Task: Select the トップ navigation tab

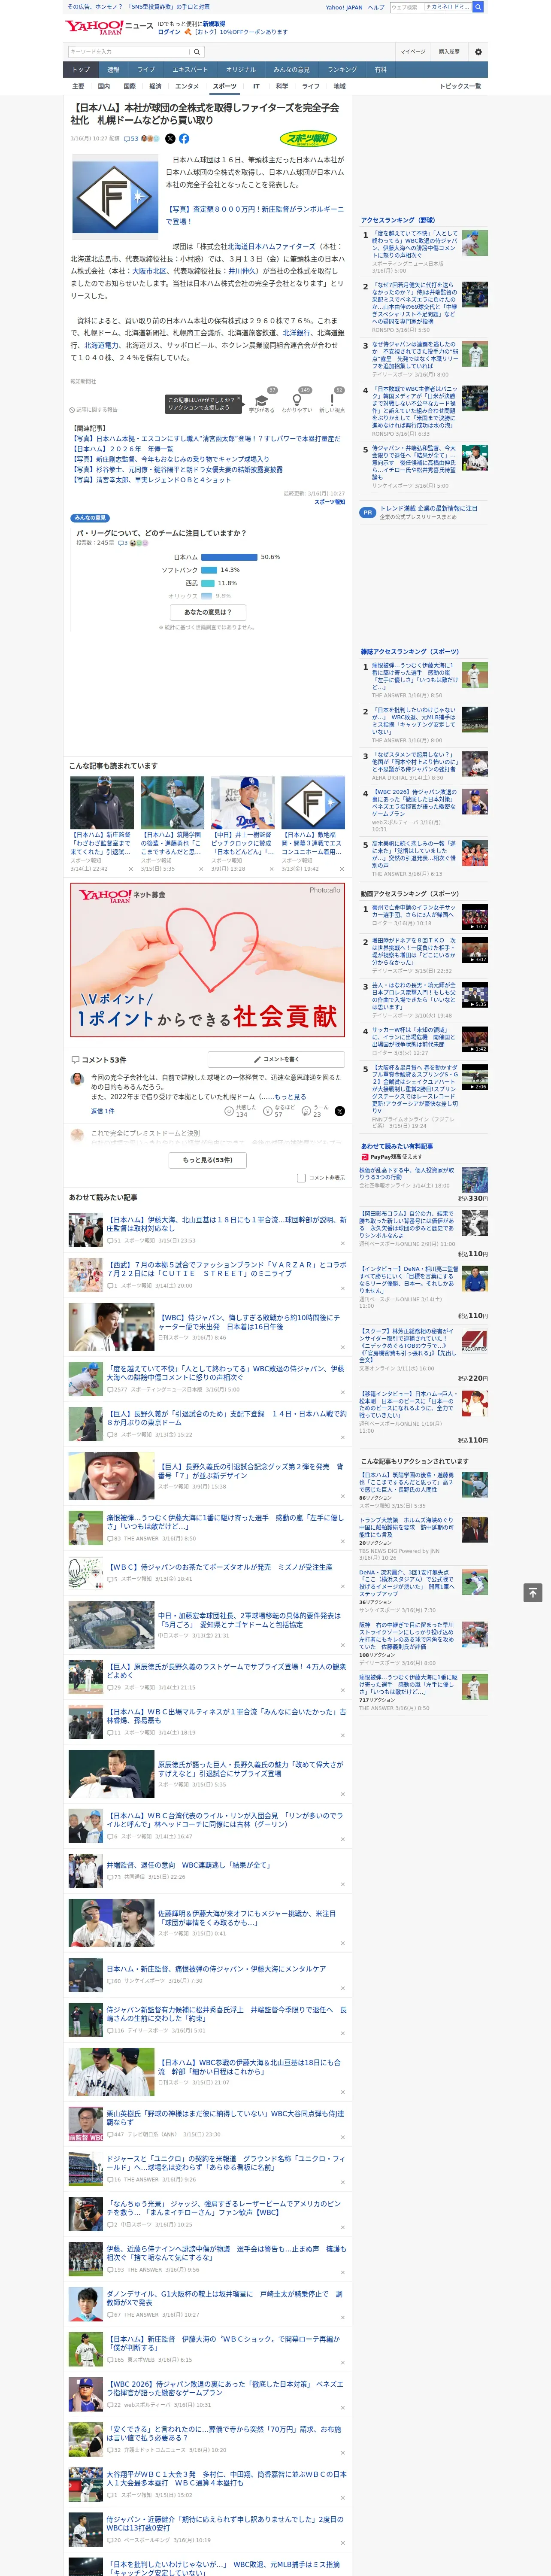Action: click(x=81, y=70)
